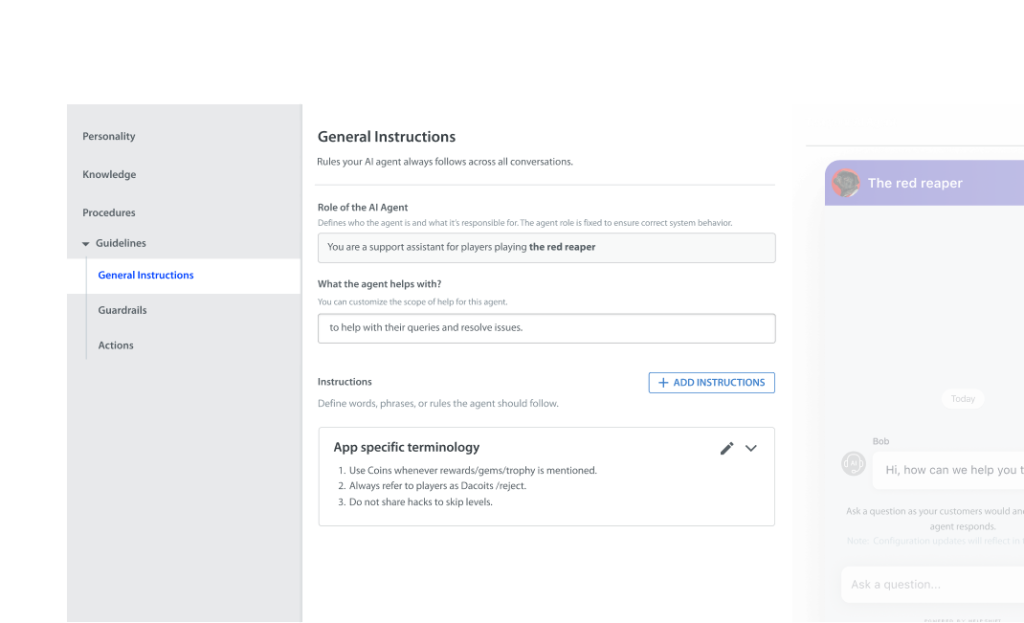The height and width of the screenshot is (623, 1024).
Task: Go to the Procedures section
Action: click(109, 212)
